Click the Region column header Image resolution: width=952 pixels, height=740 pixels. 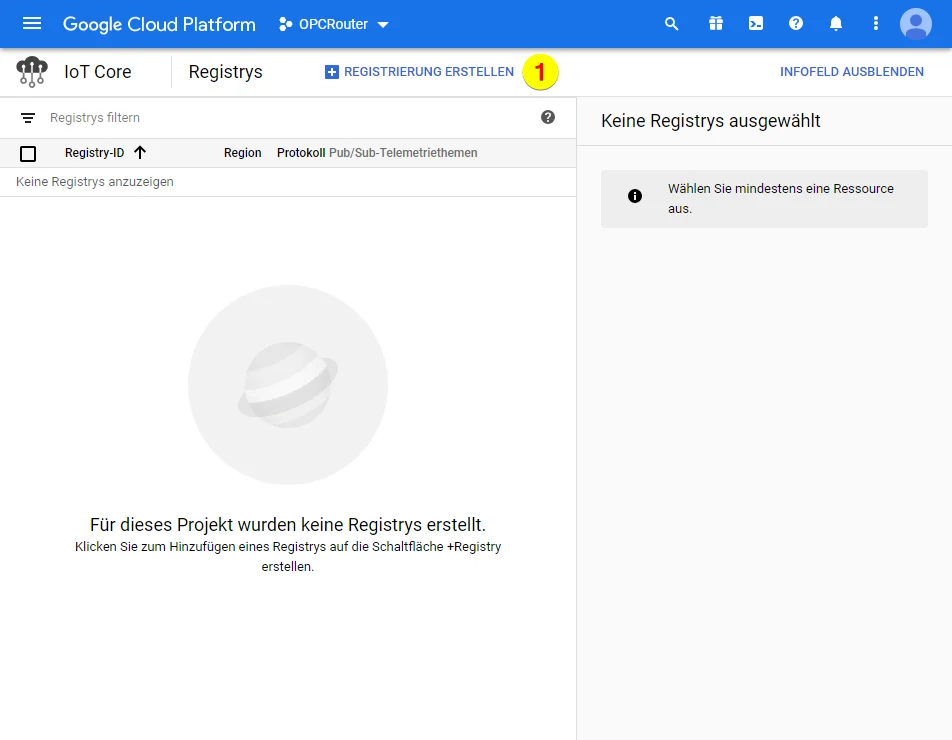click(x=242, y=153)
